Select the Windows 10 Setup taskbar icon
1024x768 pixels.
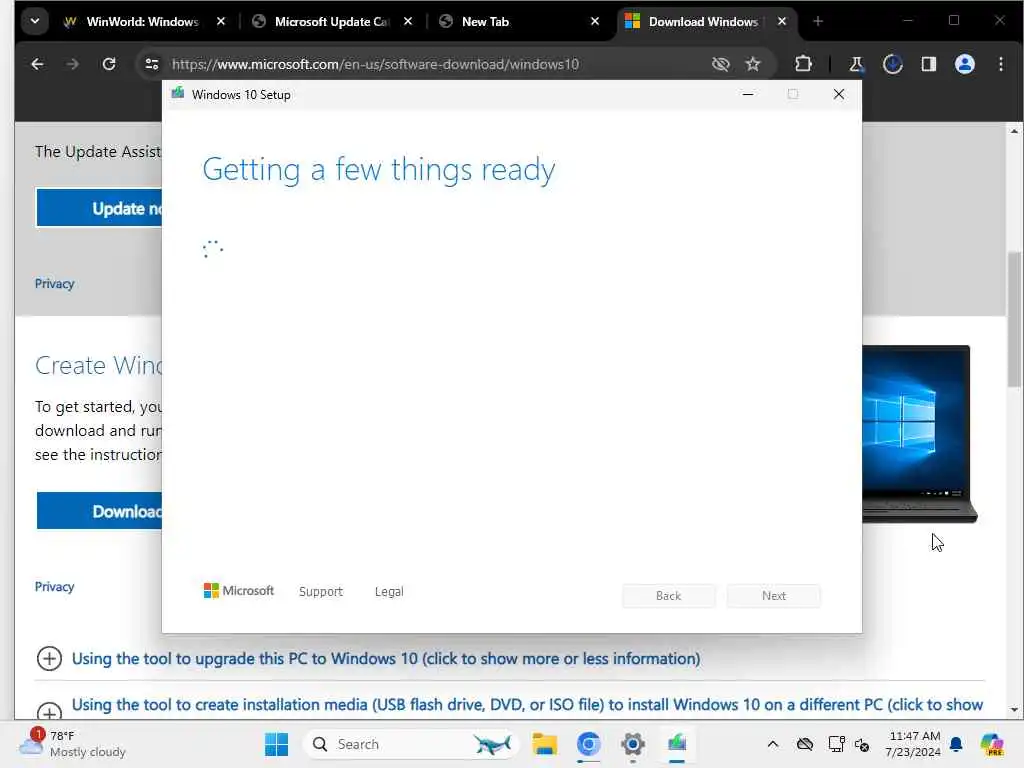click(x=677, y=744)
